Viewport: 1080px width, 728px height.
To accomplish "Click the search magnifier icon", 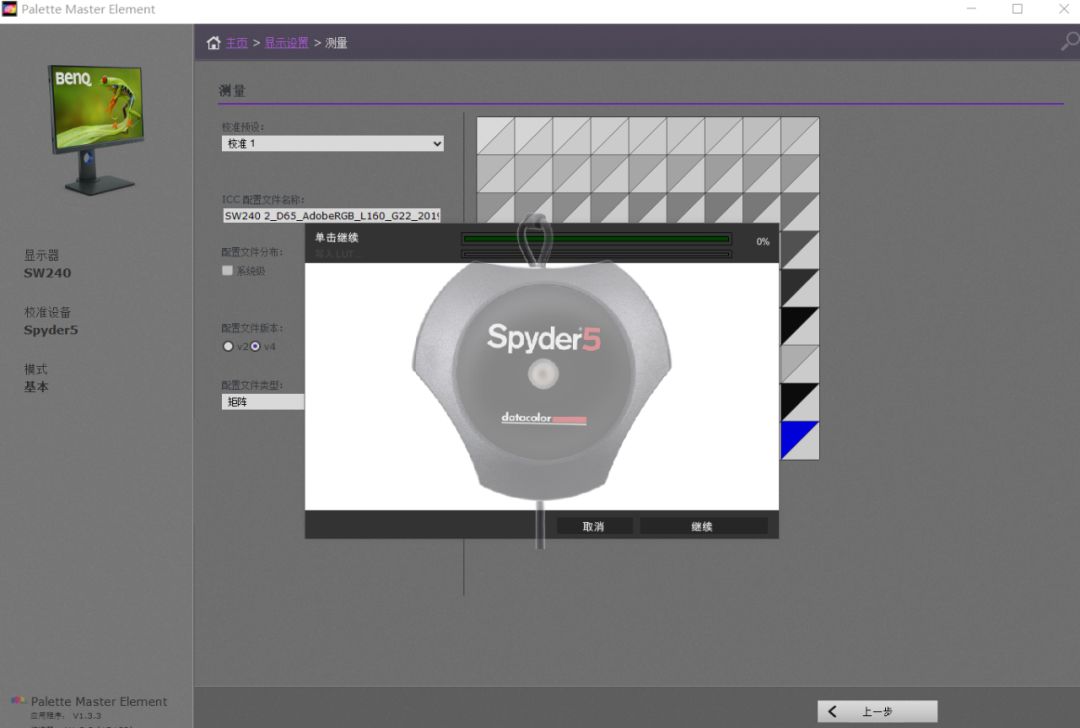I will 1070,41.
